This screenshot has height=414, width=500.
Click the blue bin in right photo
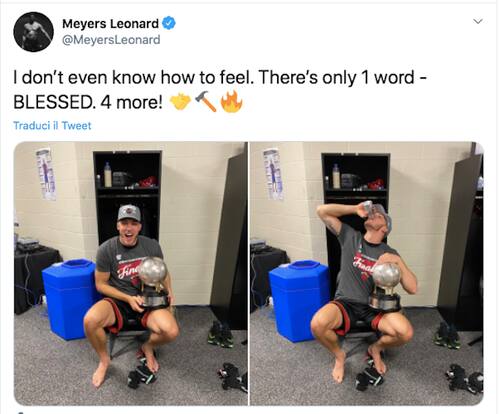click(299, 301)
